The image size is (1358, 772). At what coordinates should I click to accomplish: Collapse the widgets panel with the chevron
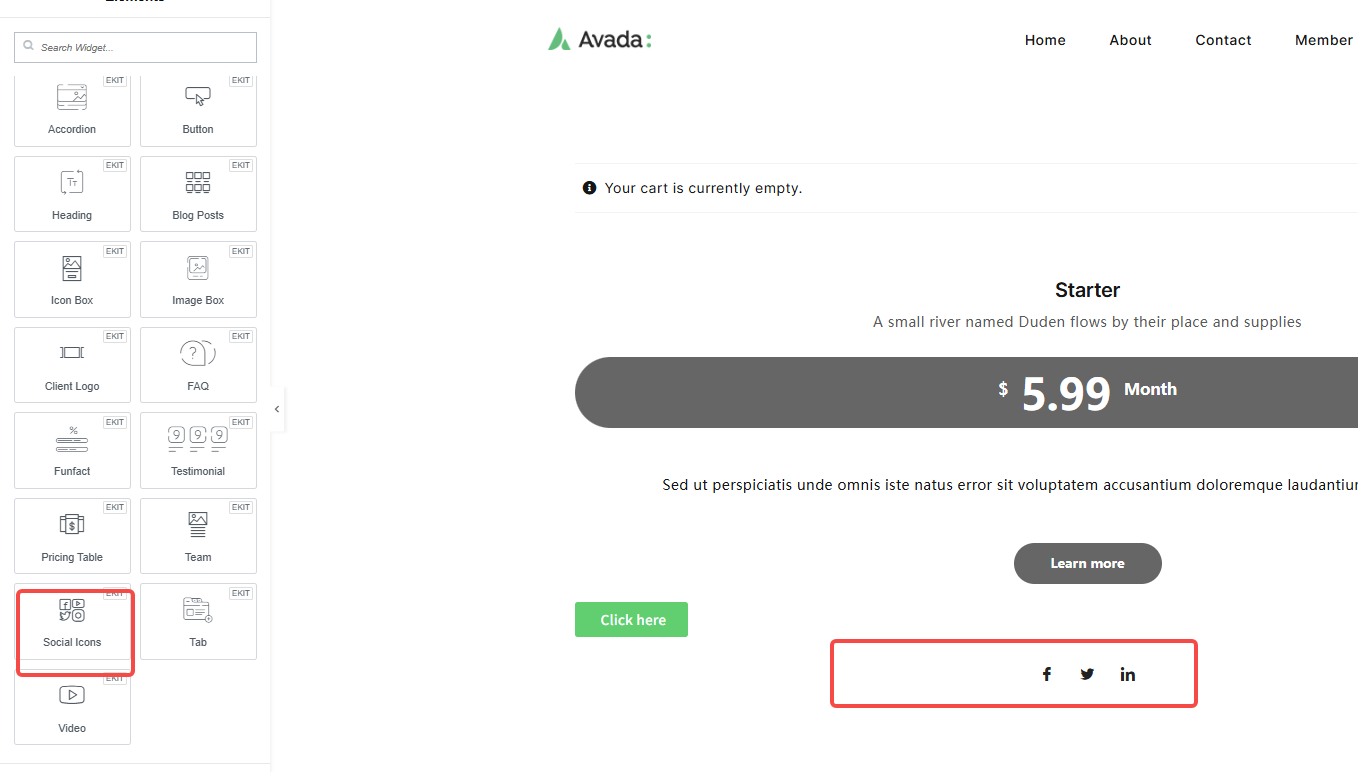[x=277, y=409]
